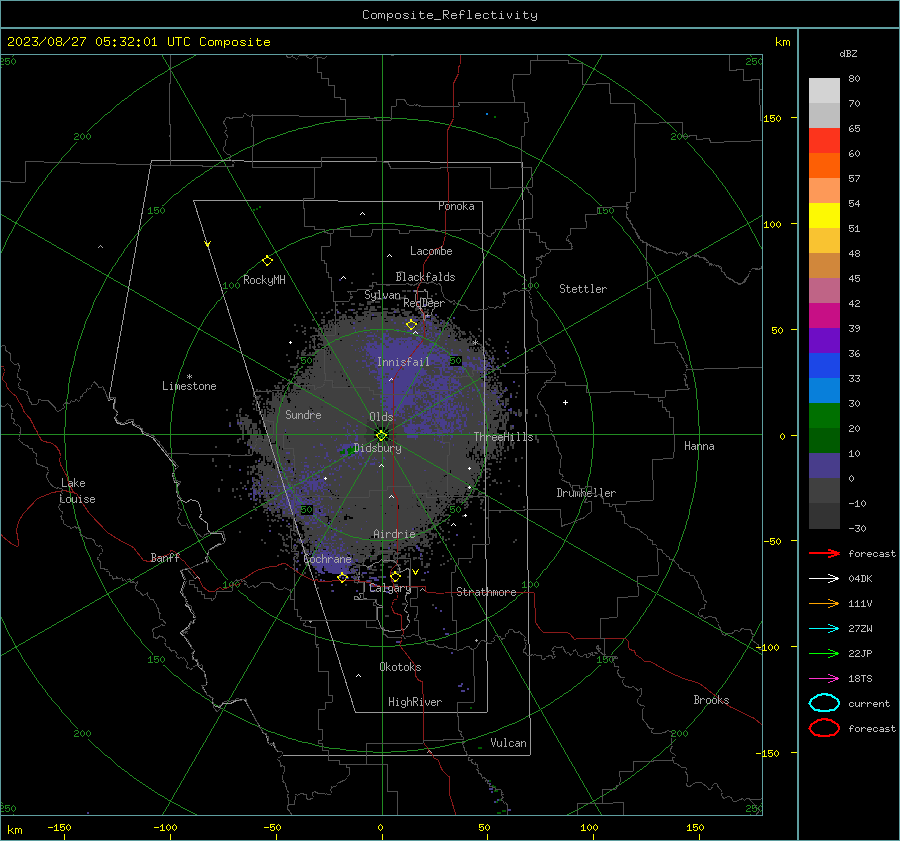Select the orange 60 dBZ color swatch
900x841 pixels.
pyautogui.click(x=824, y=165)
